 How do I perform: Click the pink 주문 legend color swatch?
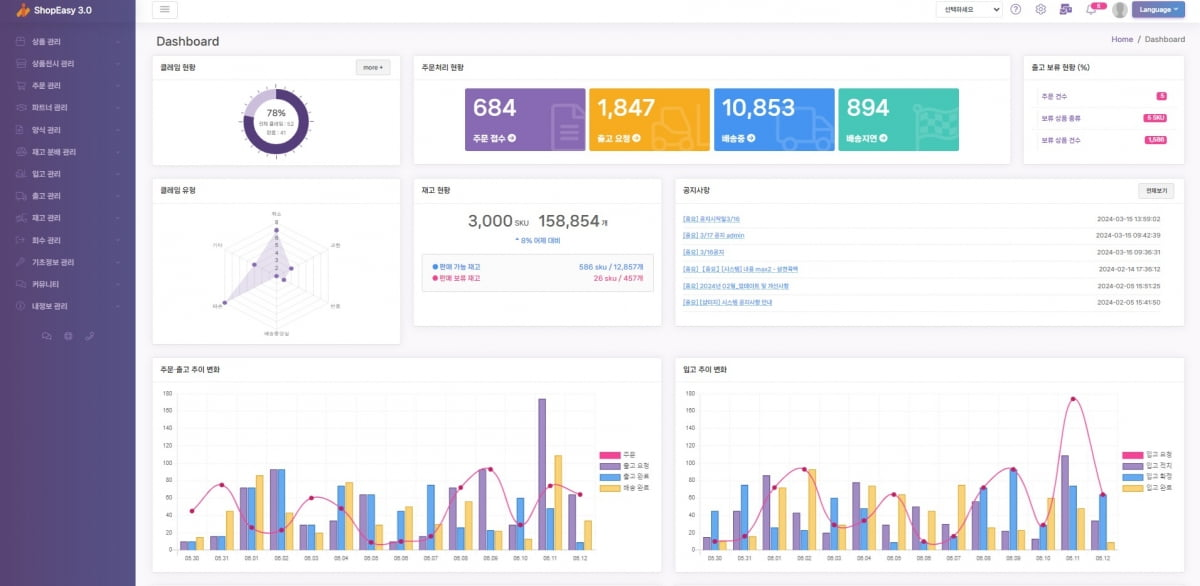(x=609, y=454)
